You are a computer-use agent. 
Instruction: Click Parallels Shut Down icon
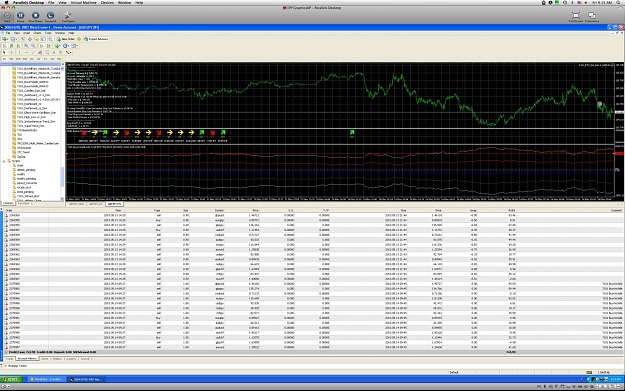(x=35, y=16)
